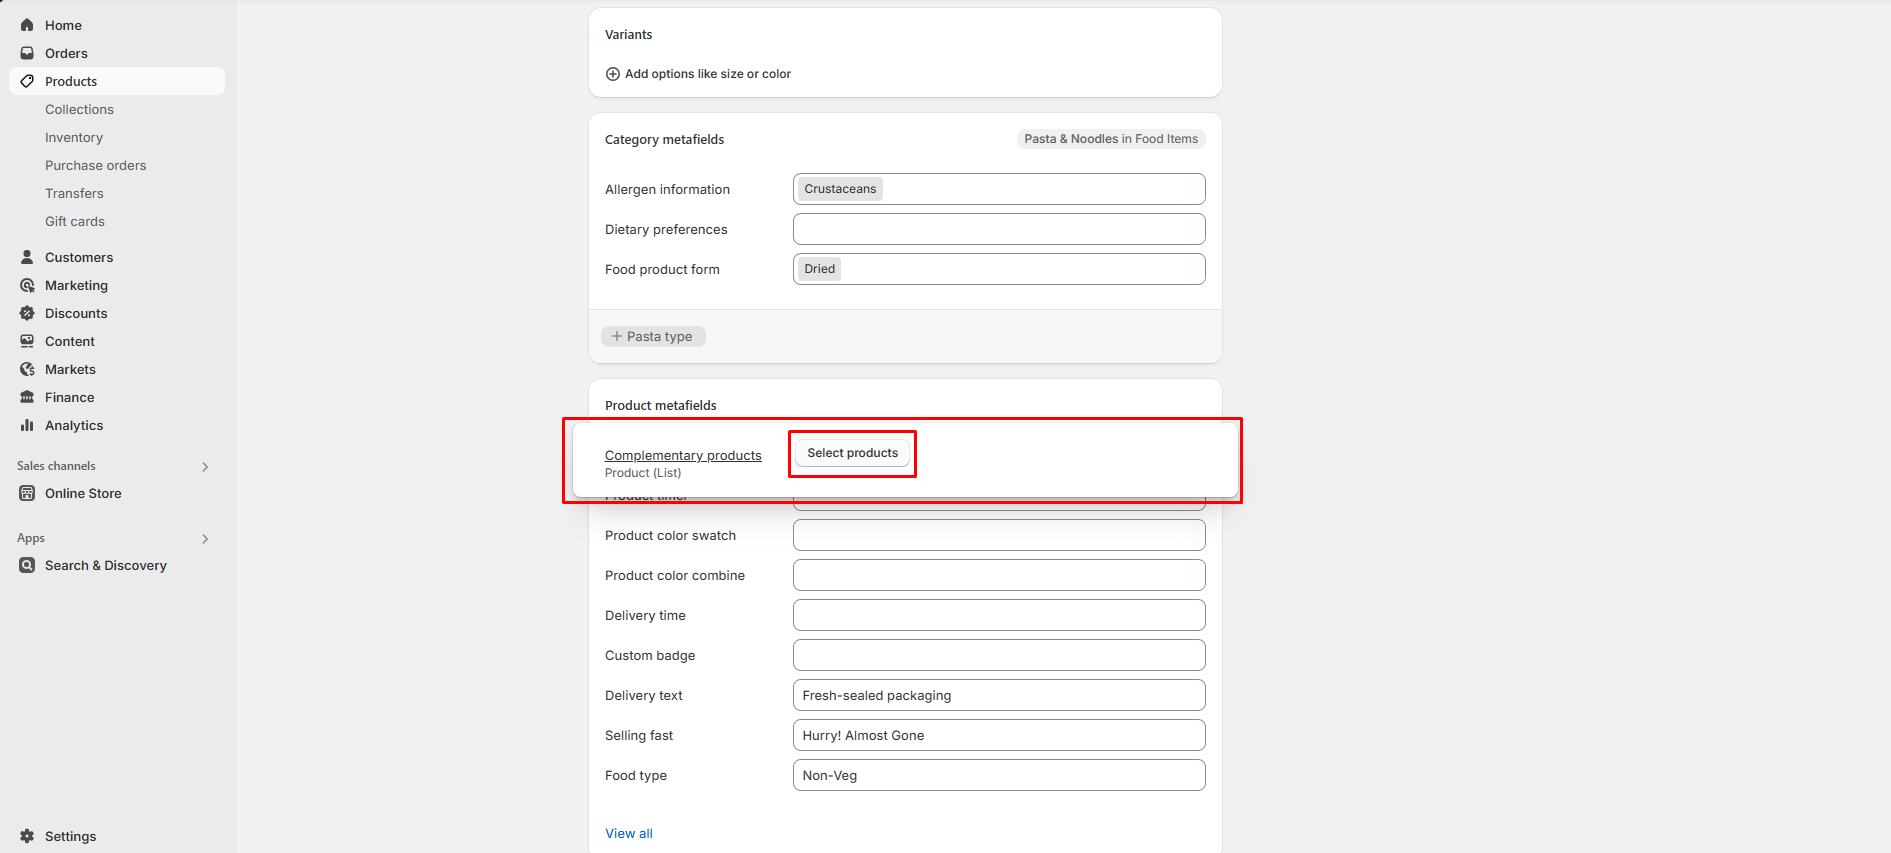1891x853 pixels.
Task: Expand the Apps section chevron
Action: point(205,539)
